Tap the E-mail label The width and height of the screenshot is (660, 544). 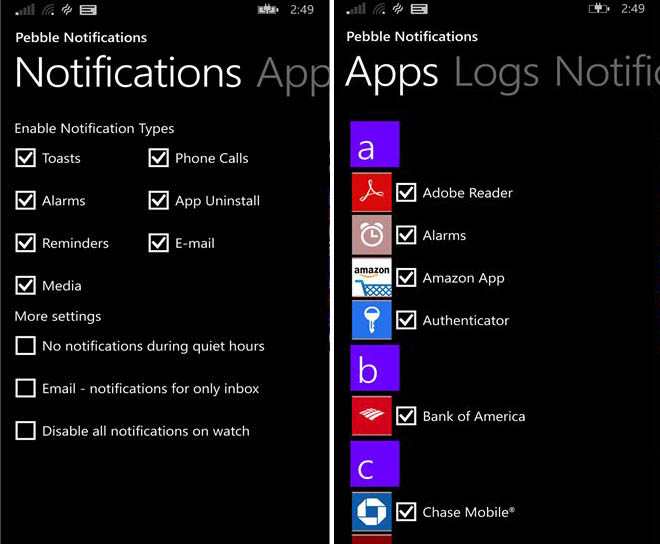pyautogui.click(x=195, y=243)
